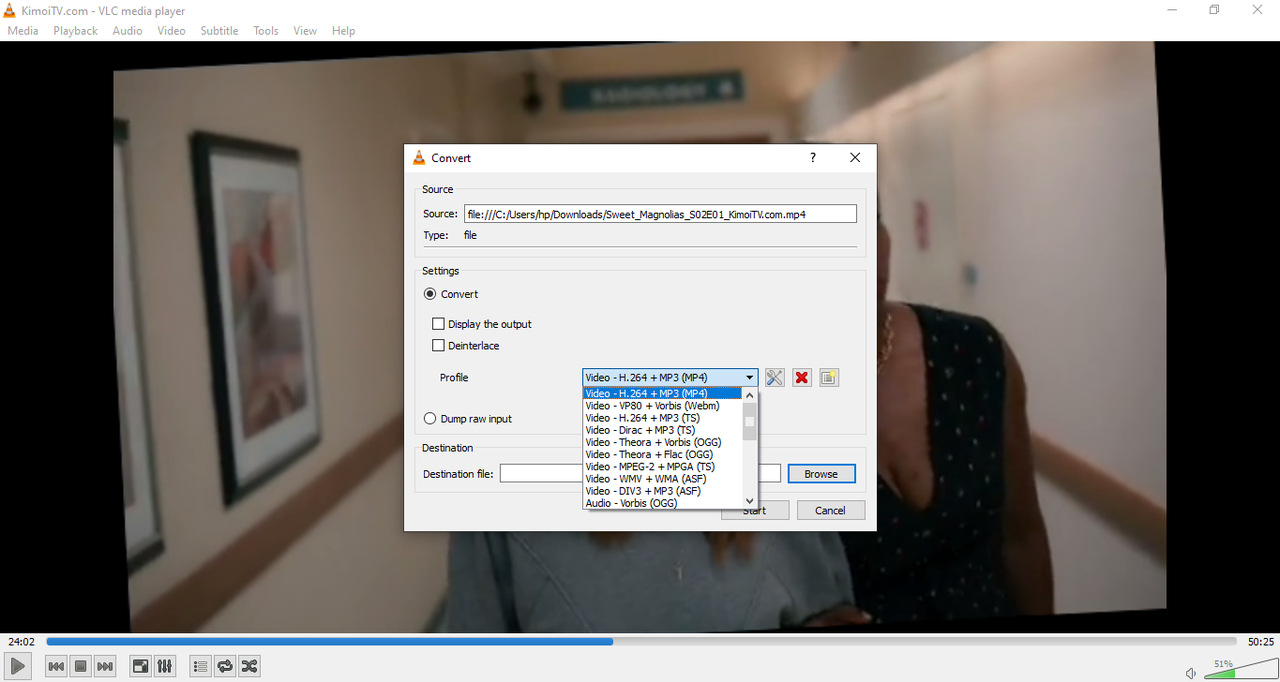1280x682 pixels.
Task: Click the VLC cone icon in title bar
Action: [10, 10]
